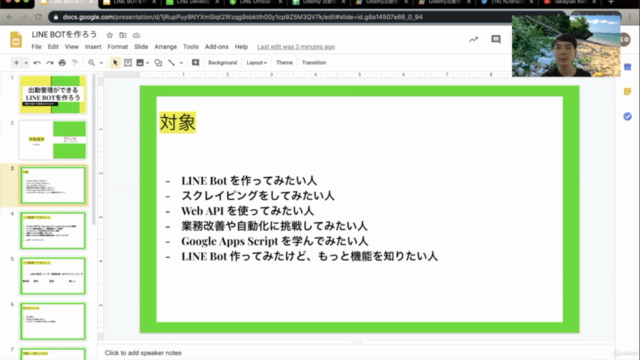Click the slide heading 対象
The height and width of the screenshot is (360, 640).
[x=178, y=122]
